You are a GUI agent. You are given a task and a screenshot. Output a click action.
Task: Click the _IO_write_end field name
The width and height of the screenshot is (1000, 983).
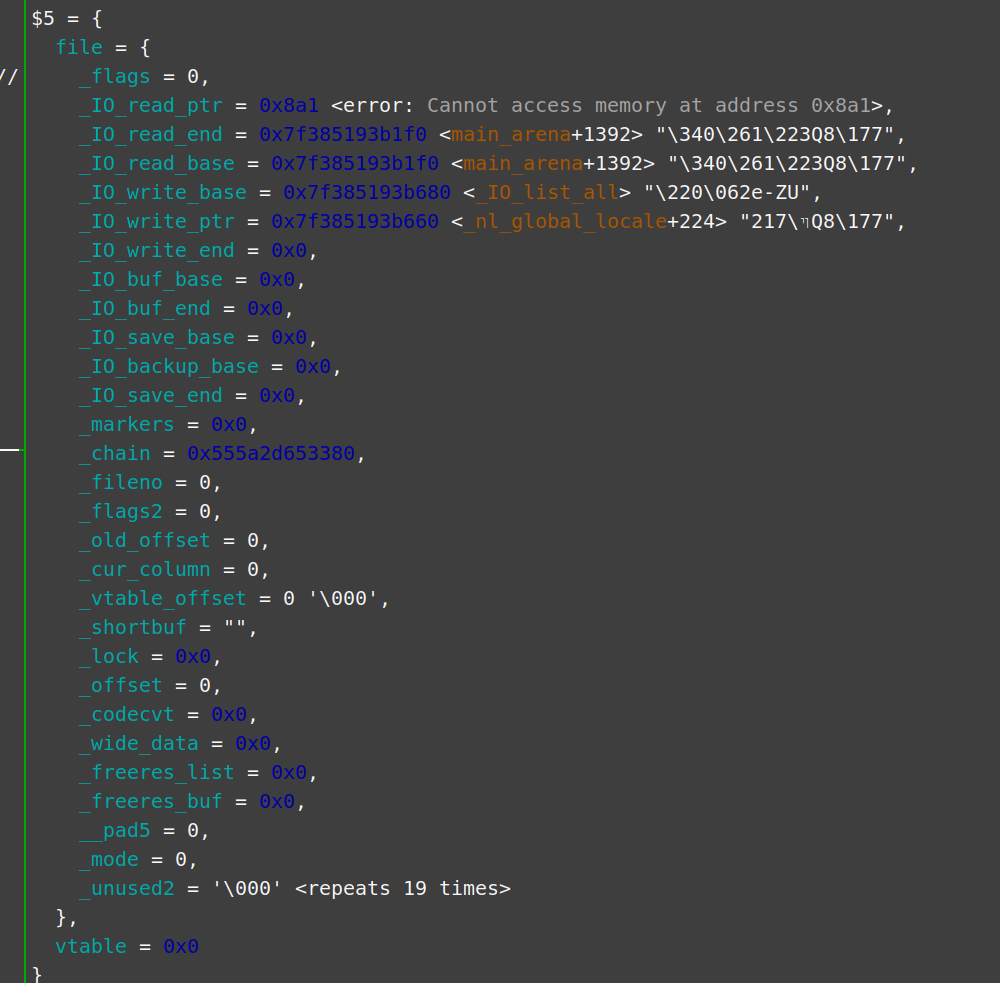point(157,251)
